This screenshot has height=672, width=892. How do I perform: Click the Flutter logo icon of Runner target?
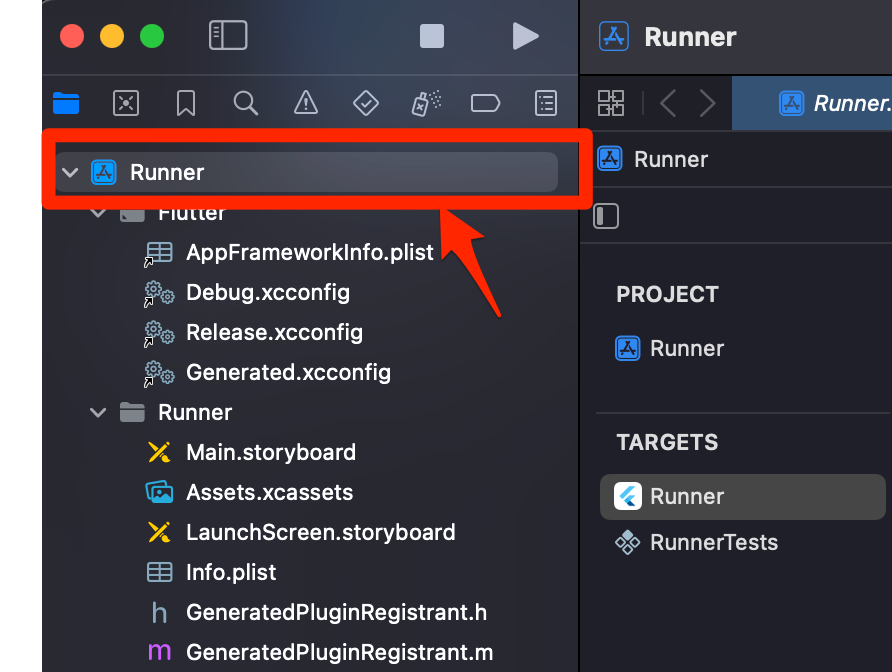[628, 496]
